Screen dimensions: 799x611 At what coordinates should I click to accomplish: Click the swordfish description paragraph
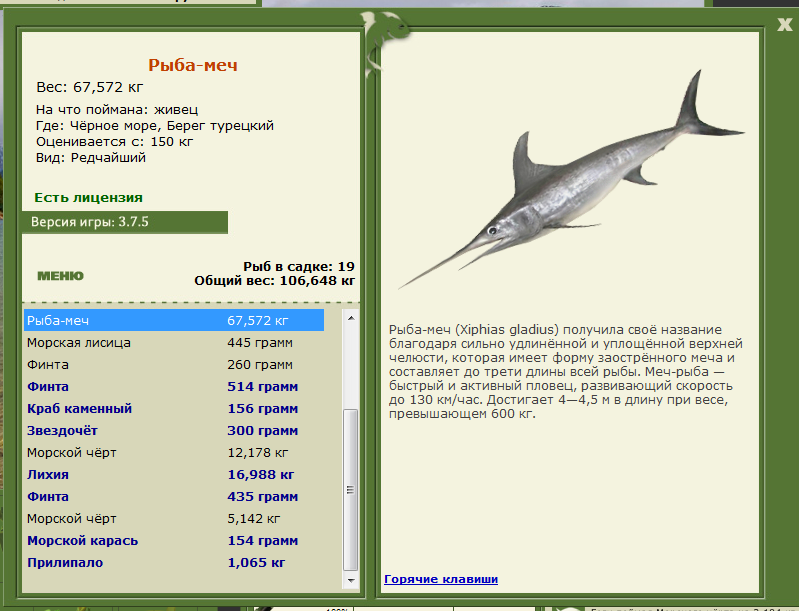tap(566, 371)
